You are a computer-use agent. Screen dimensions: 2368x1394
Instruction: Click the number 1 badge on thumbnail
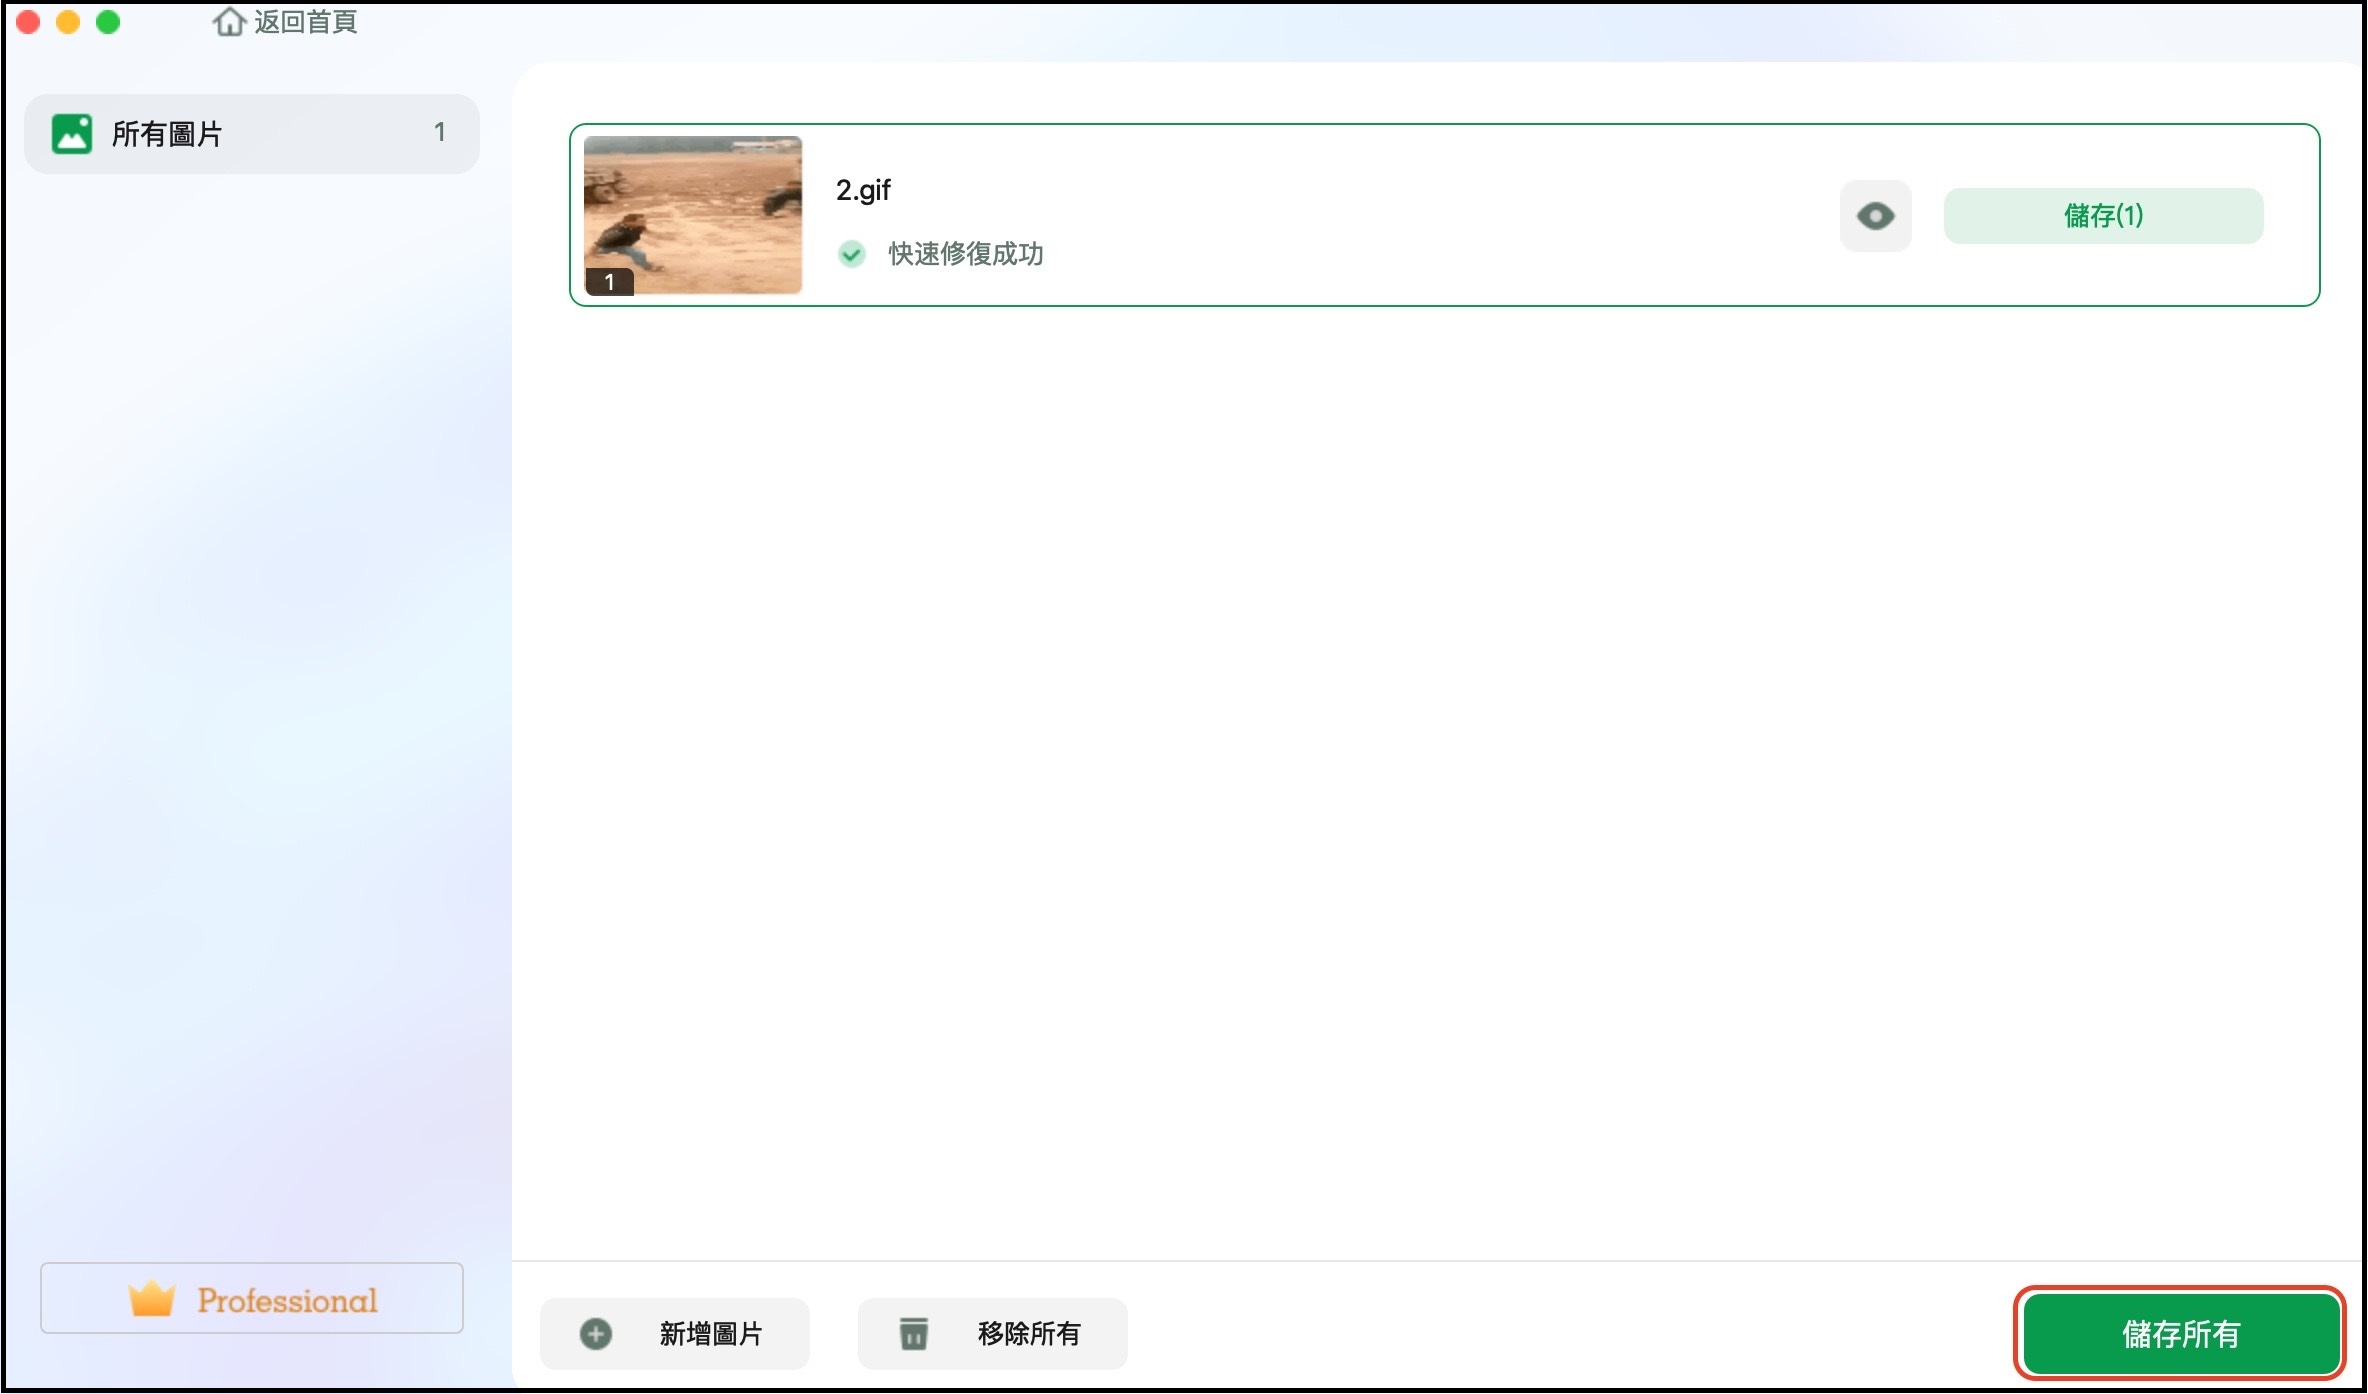[x=609, y=282]
